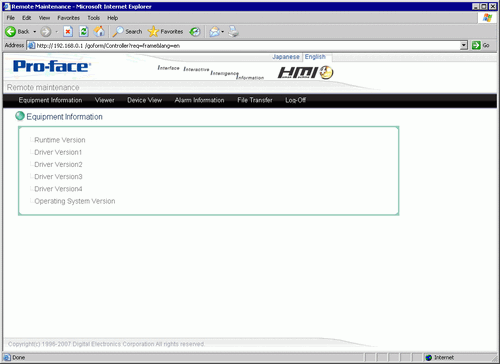The width and height of the screenshot is (500, 364).
Task: Select Driver Version4 tree item
Action: coord(58,189)
